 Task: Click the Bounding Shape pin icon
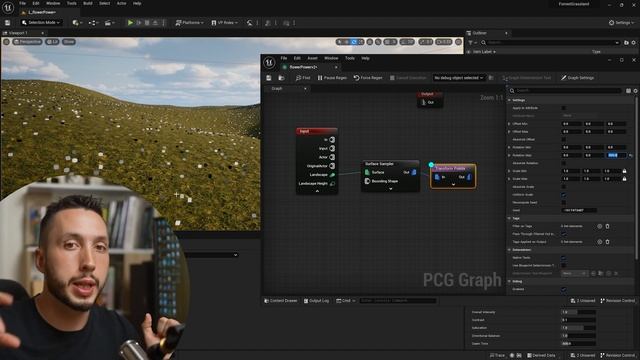point(367,181)
